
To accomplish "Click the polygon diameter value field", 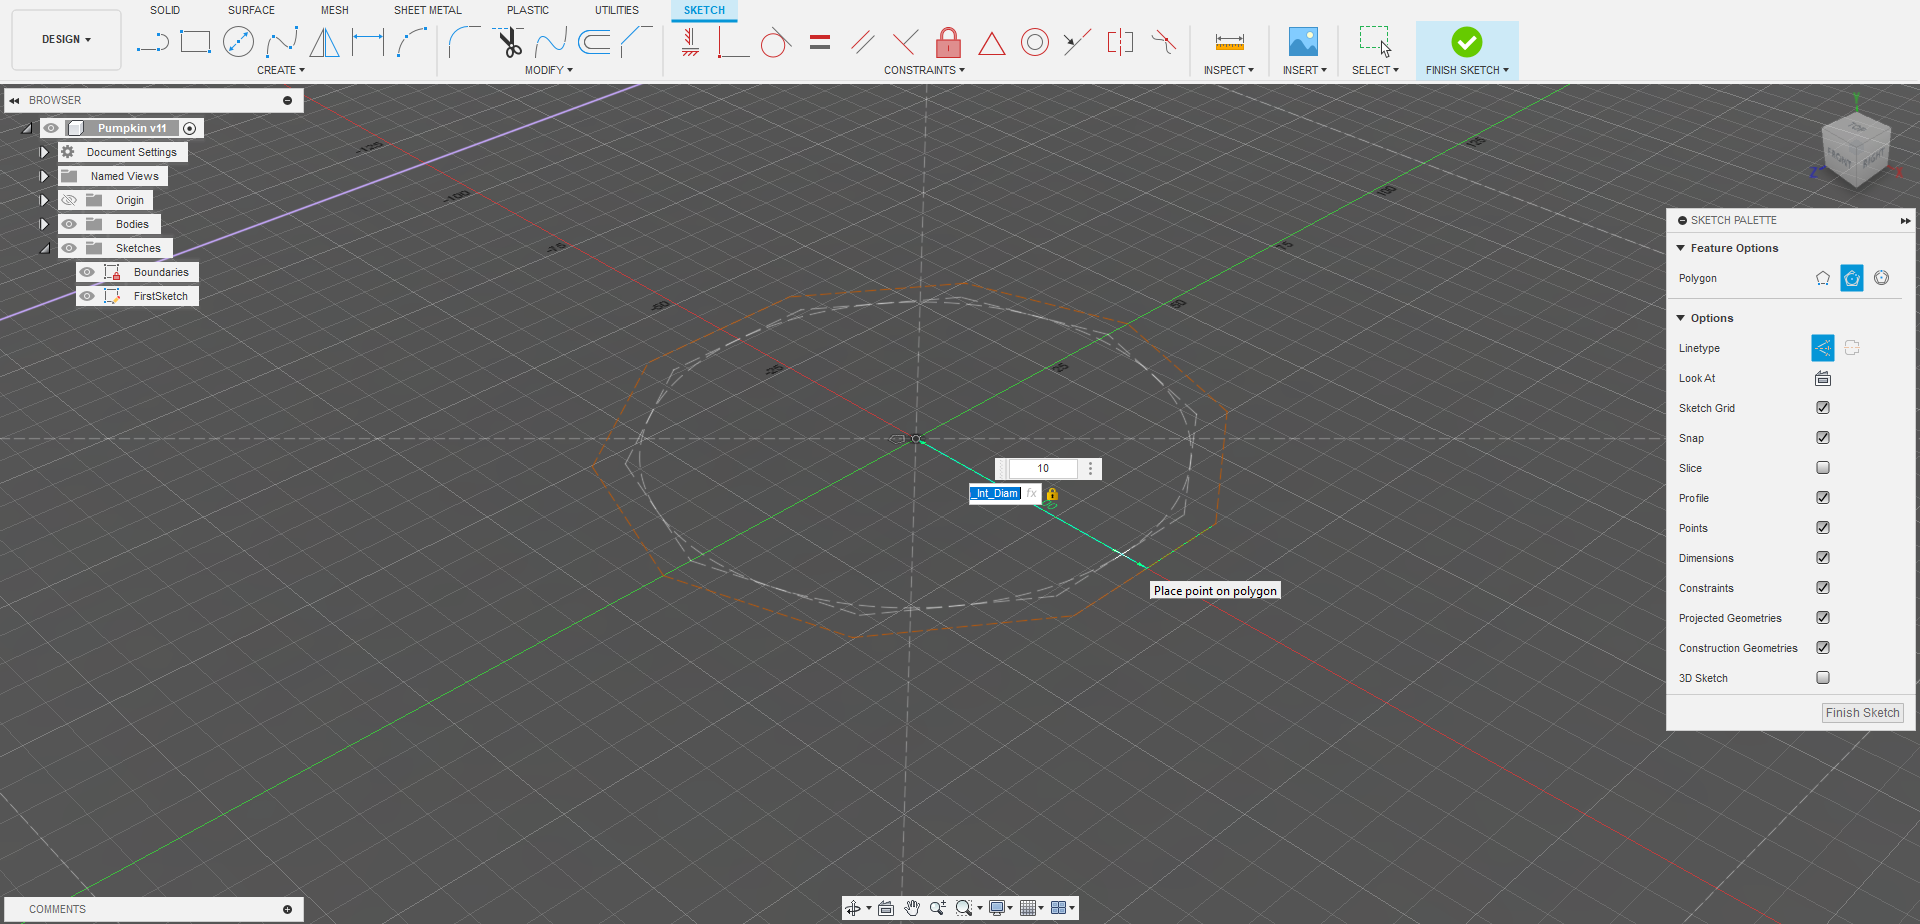I will coord(1043,468).
